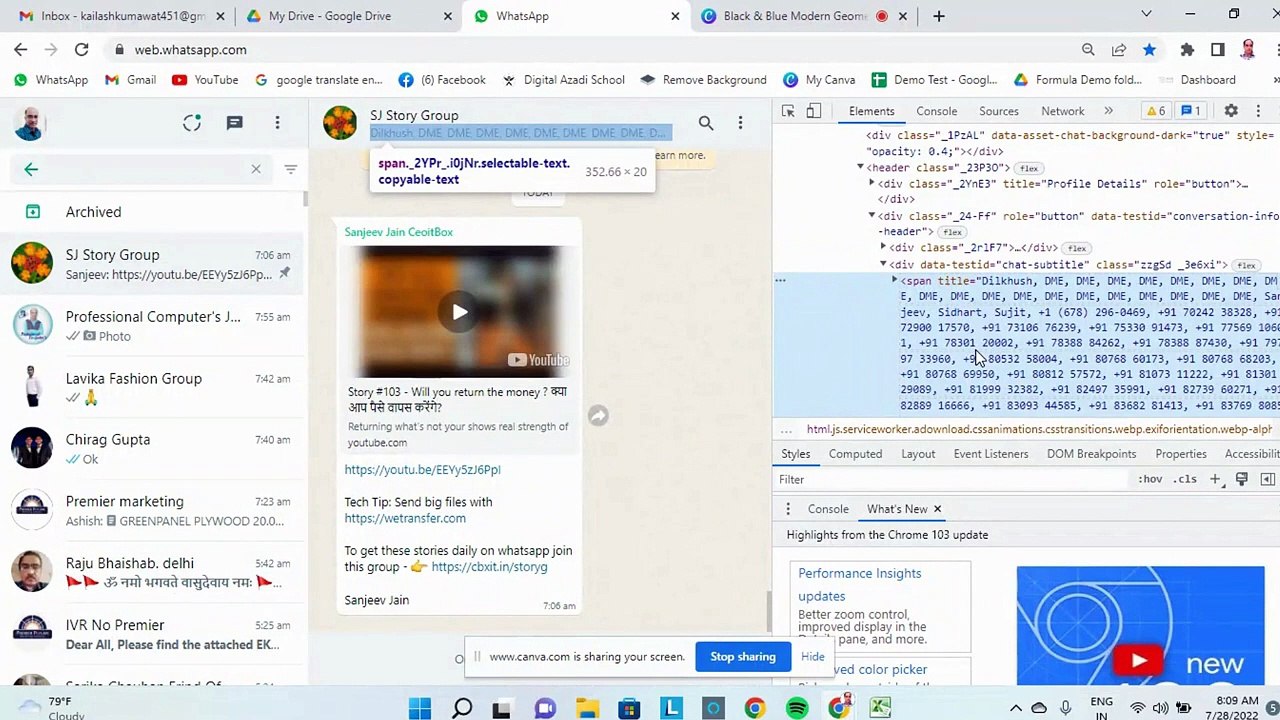Screen dimensions: 1280x720
Task: Bookmark star icon in address bar
Action: tap(1149, 50)
